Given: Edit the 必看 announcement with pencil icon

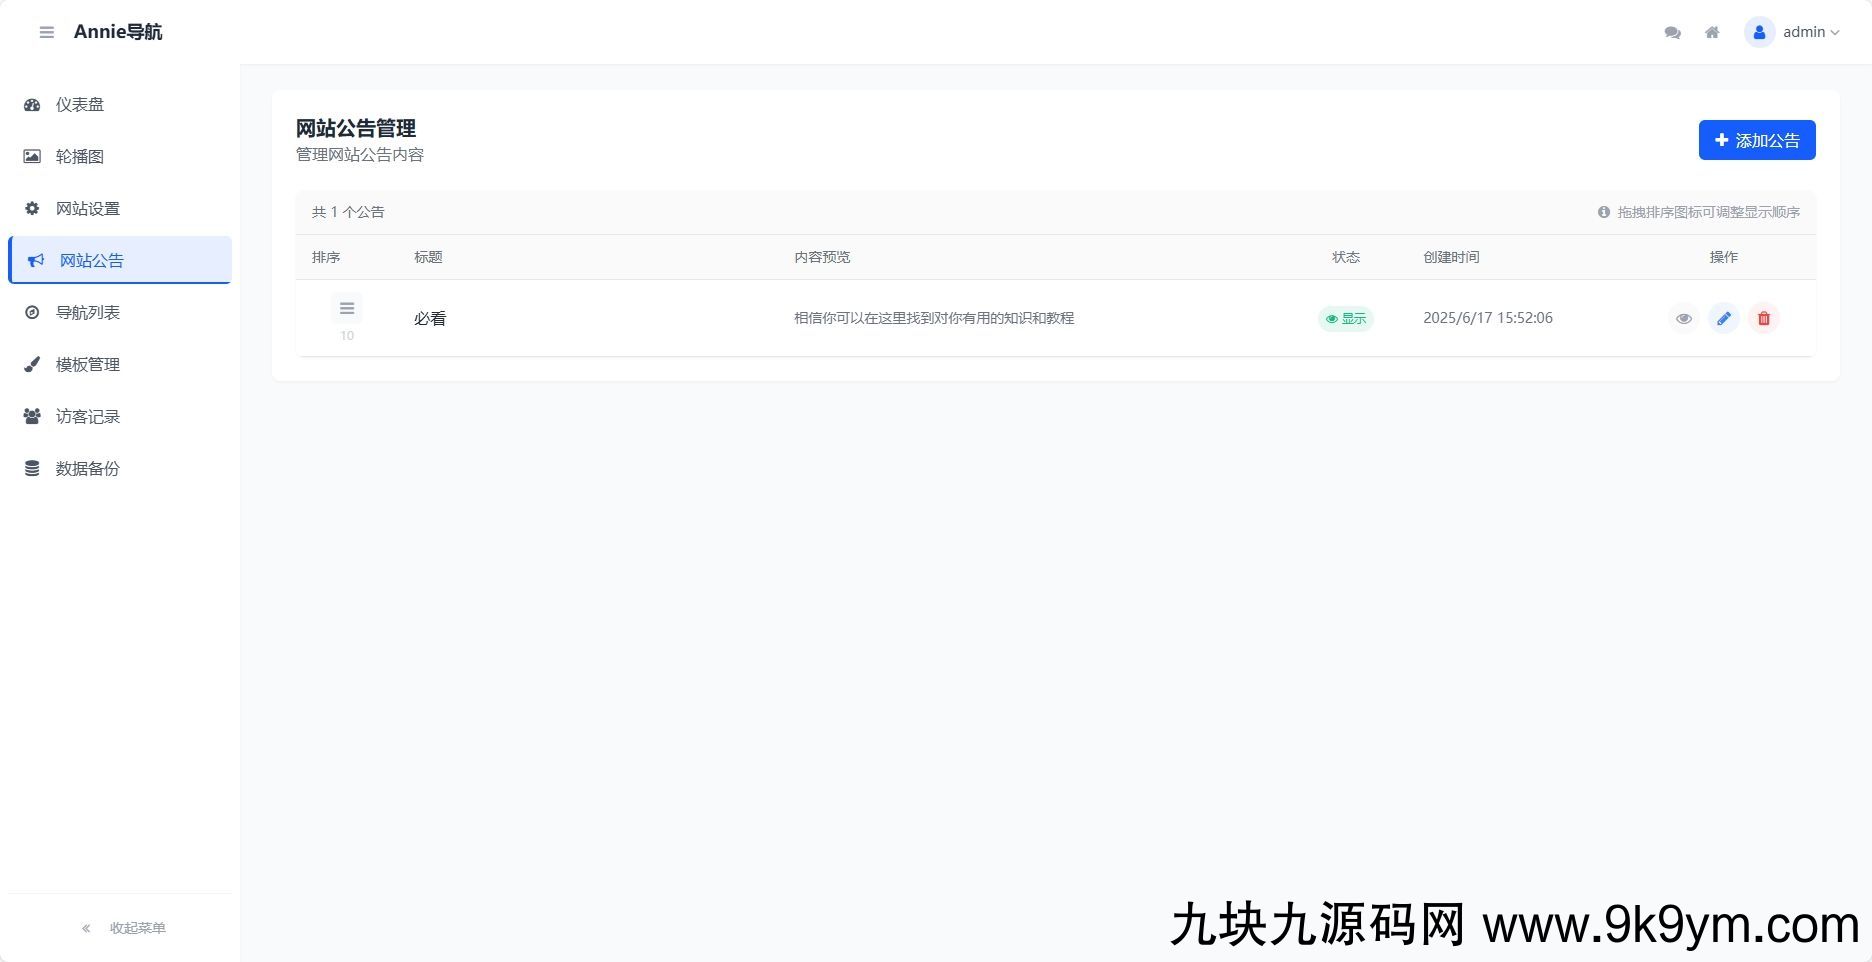Looking at the screenshot, I should point(1724,318).
